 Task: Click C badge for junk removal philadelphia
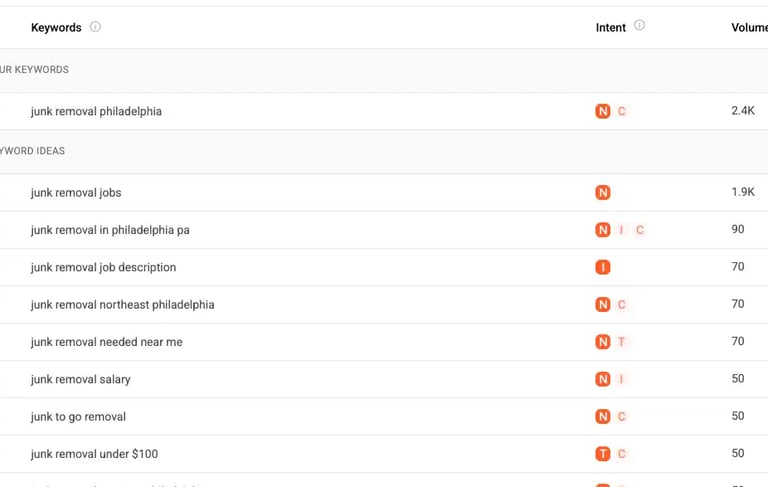tap(622, 111)
